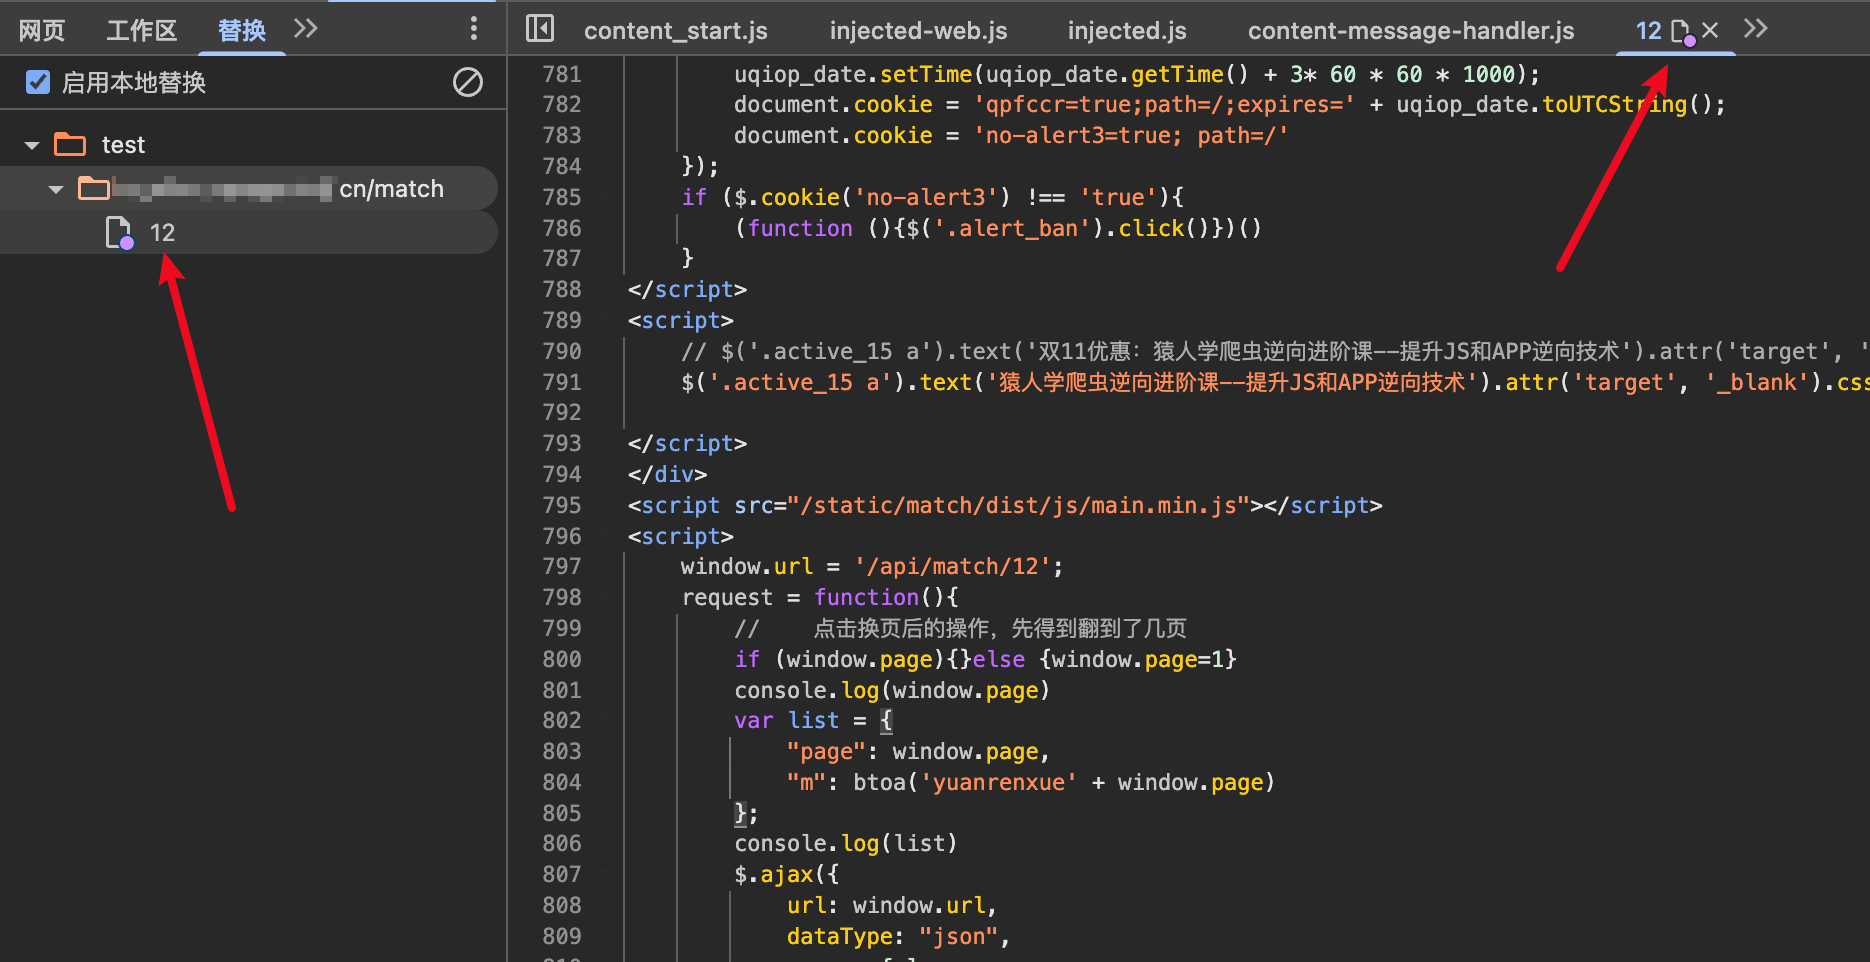Collapse the cn/match folder
Screen dimensions: 1870x962
[56, 189]
